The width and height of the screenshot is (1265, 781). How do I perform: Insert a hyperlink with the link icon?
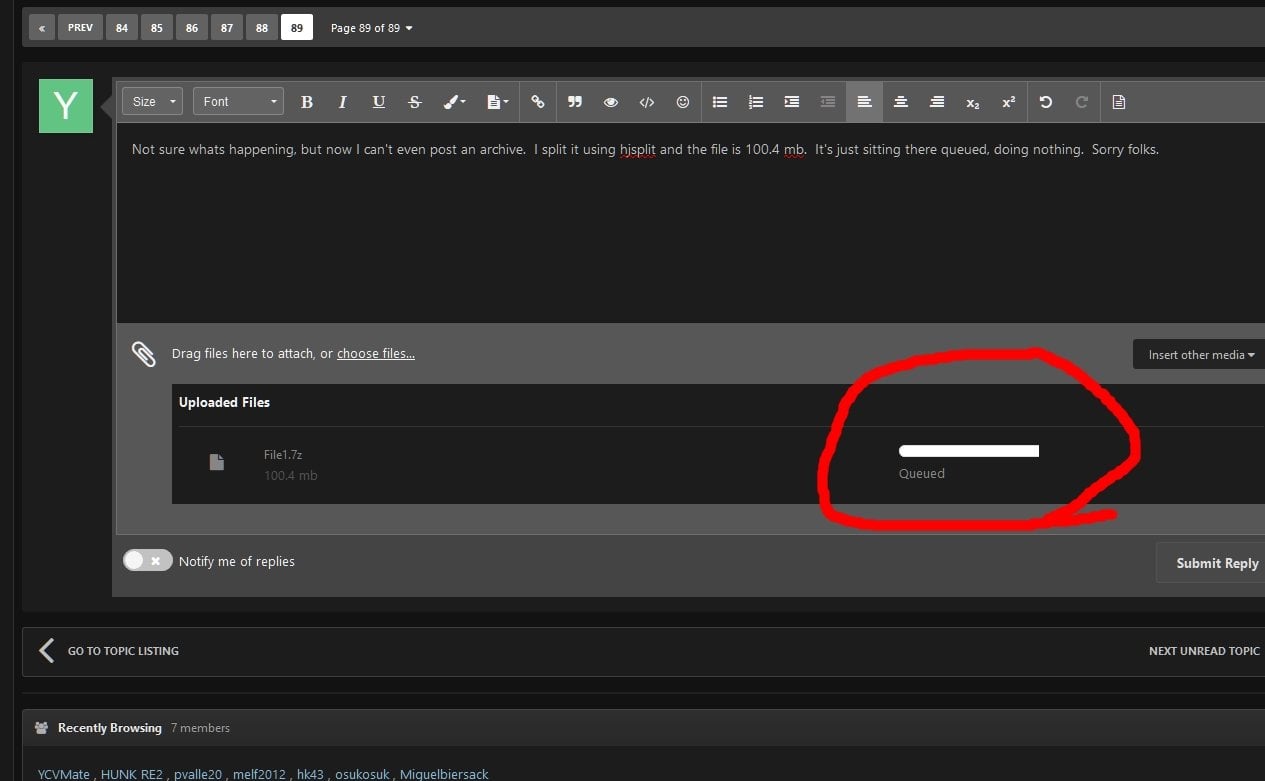[x=538, y=102]
